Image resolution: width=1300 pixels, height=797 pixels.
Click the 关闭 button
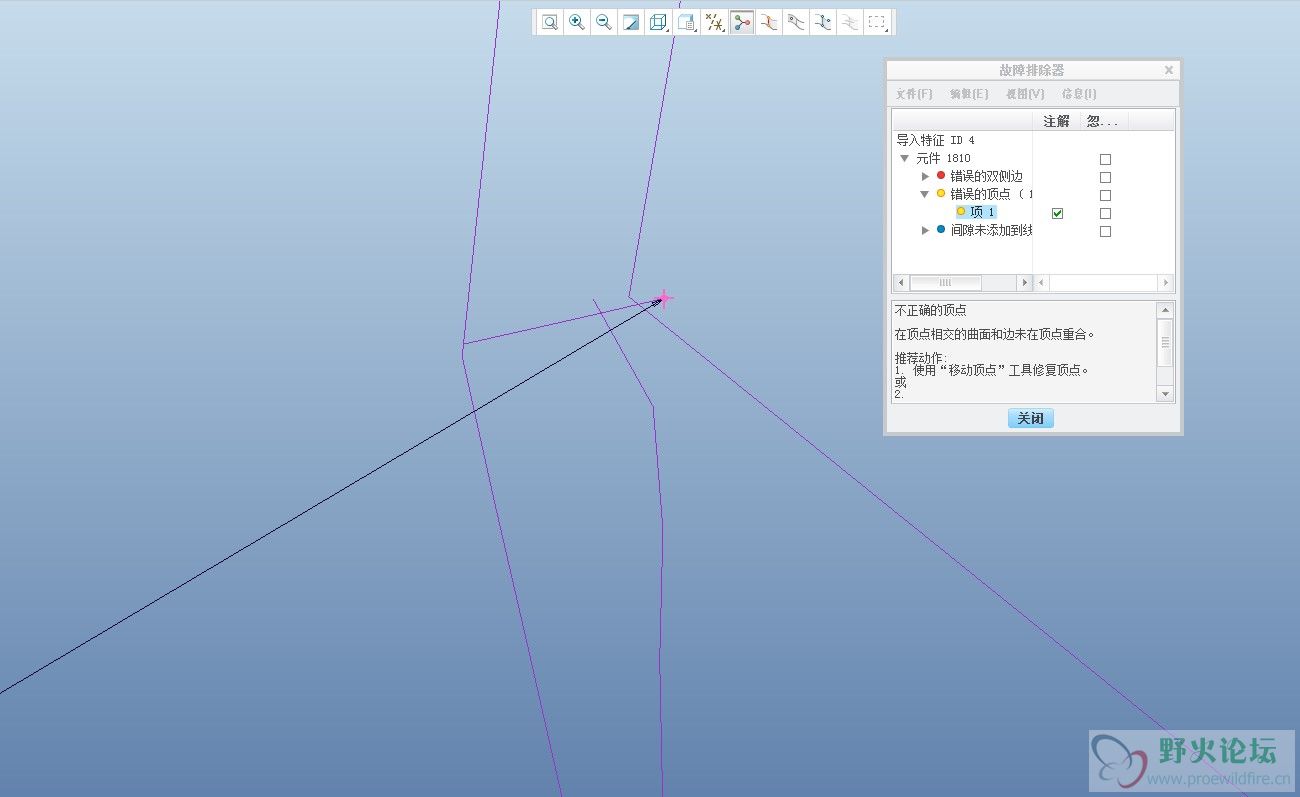(x=1030, y=418)
